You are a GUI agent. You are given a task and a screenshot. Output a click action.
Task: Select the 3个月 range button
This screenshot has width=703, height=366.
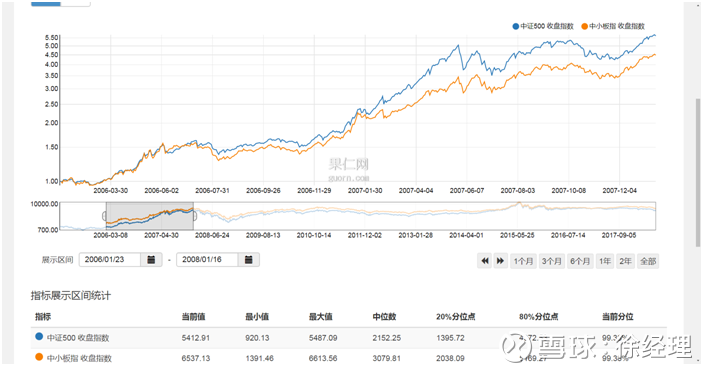point(551,261)
